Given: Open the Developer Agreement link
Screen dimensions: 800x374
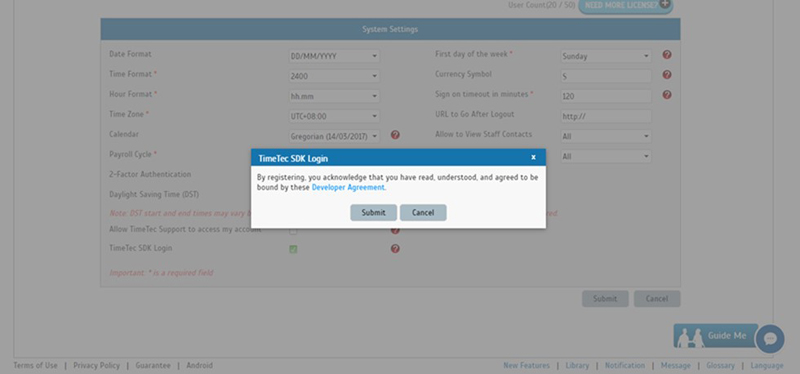Looking at the screenshot, I should pos(348,187).
